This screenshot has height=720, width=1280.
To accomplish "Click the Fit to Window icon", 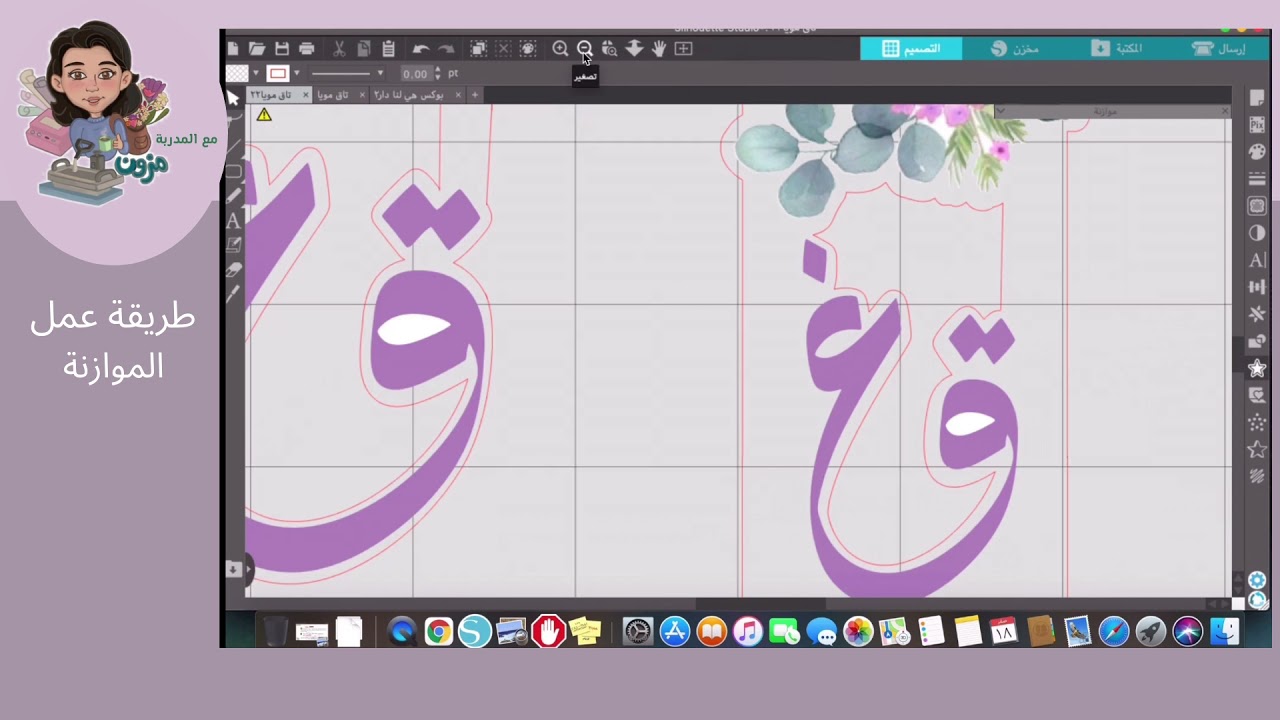I will (x=684, y=48).
